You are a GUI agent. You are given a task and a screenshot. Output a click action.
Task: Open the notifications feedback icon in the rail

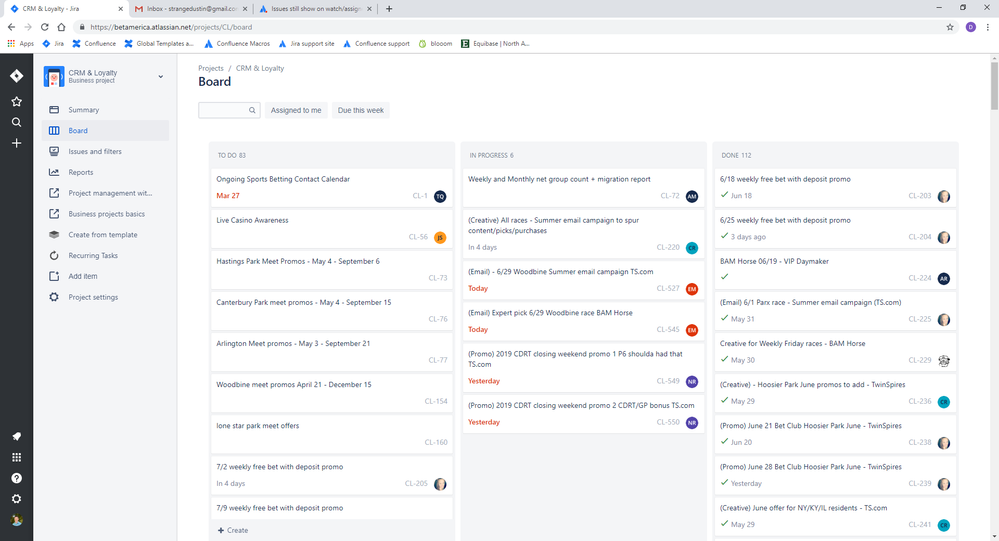[x=17, y=436]
